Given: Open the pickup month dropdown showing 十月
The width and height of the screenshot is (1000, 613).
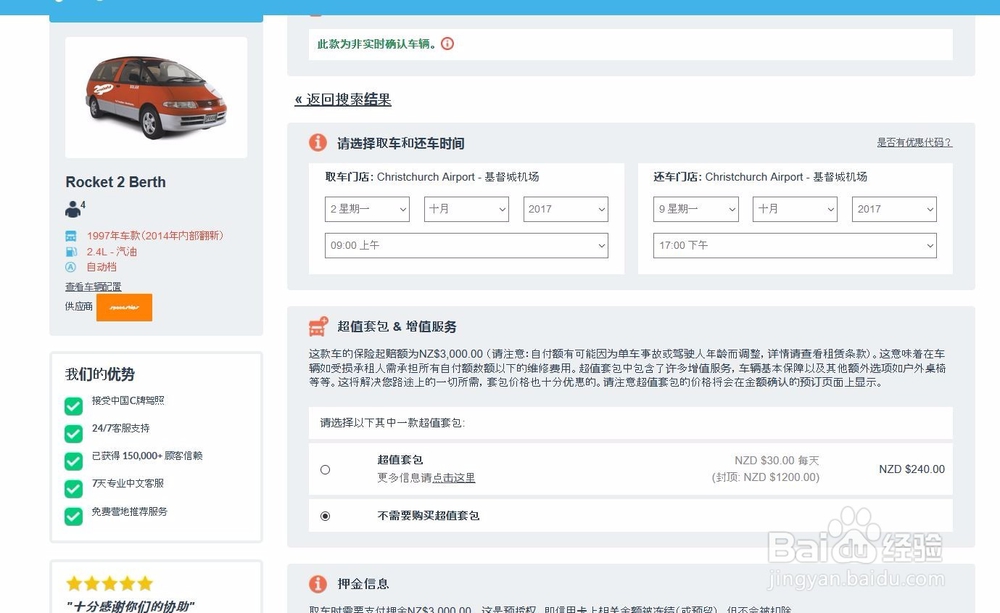Looking at the screenshot, I should click(466, 209).
